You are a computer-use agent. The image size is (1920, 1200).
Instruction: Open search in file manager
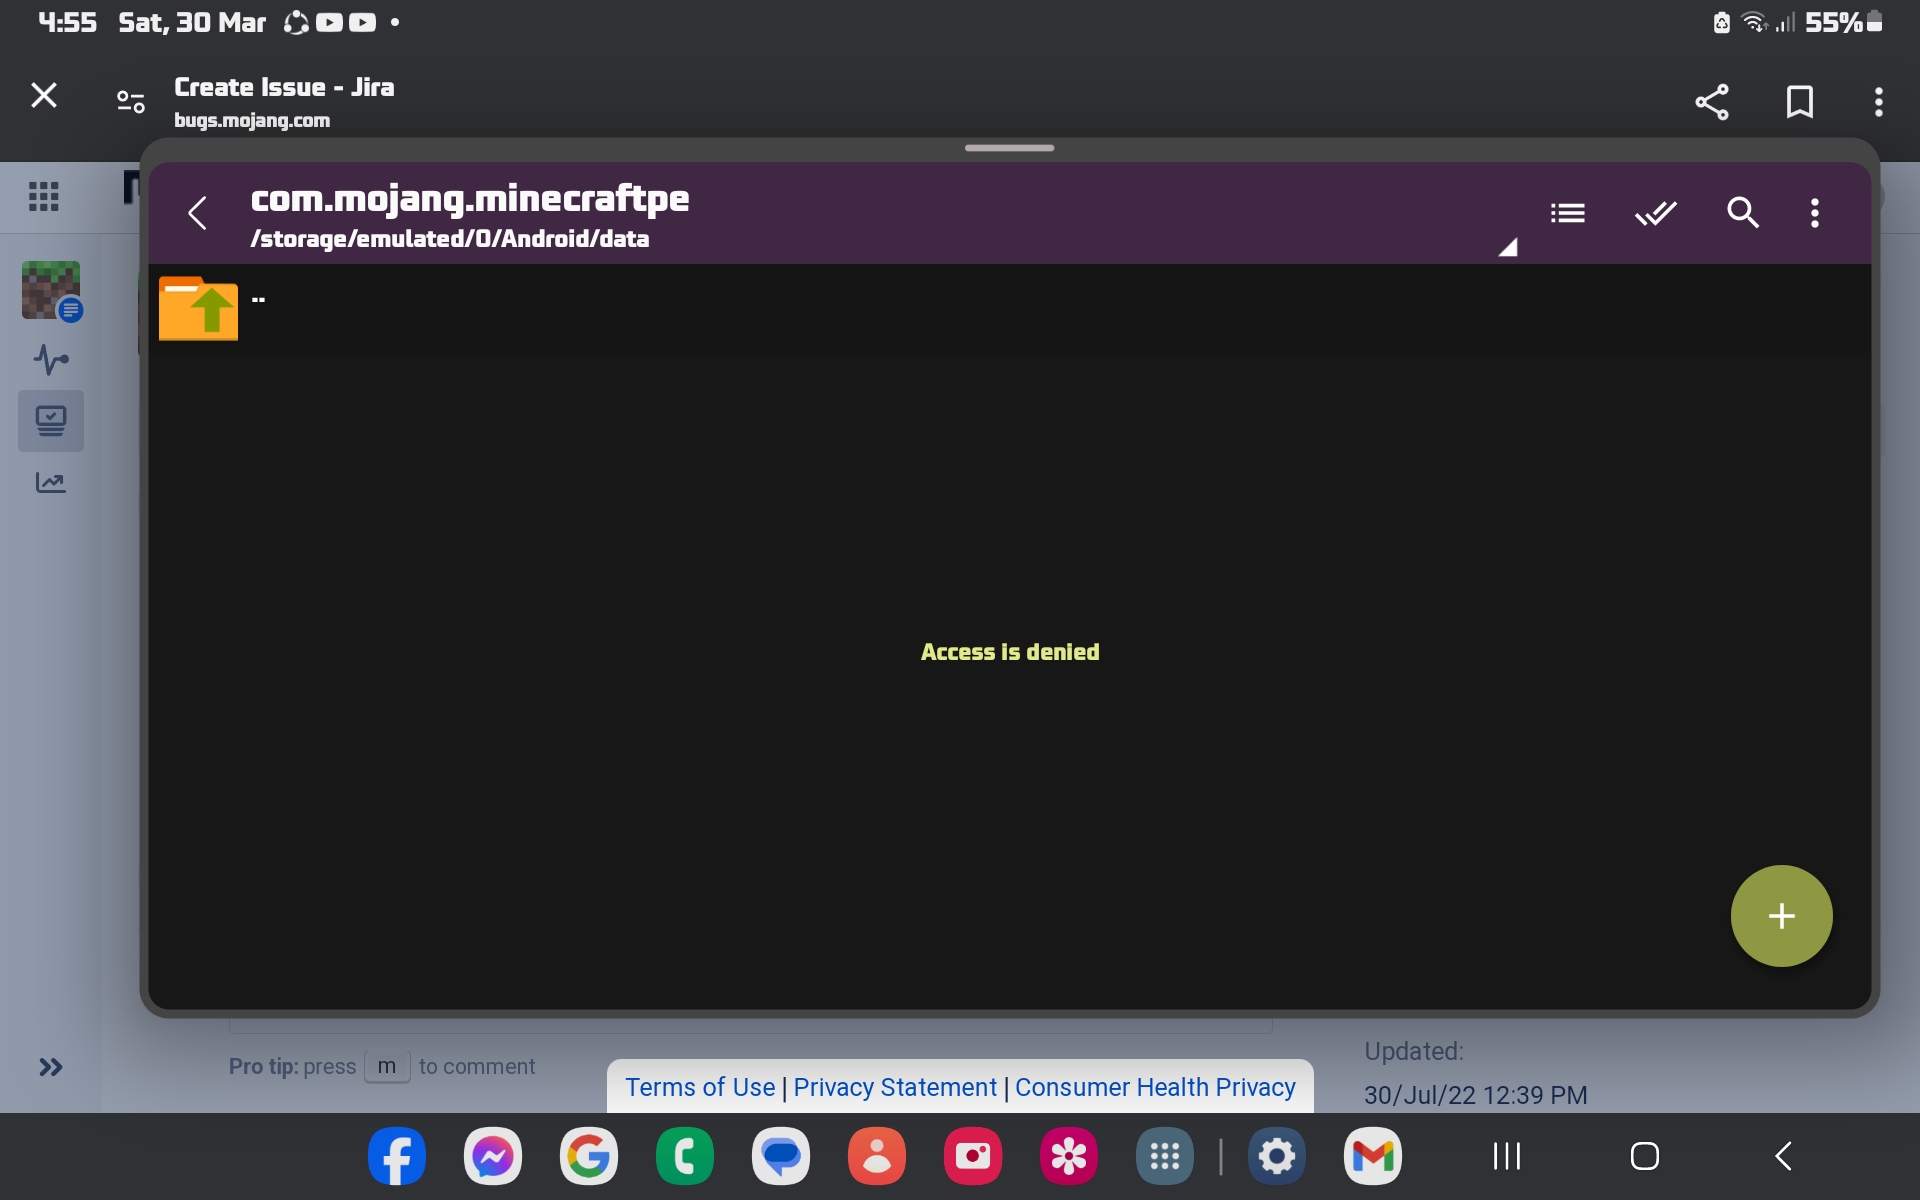[x=1742, y=213]
